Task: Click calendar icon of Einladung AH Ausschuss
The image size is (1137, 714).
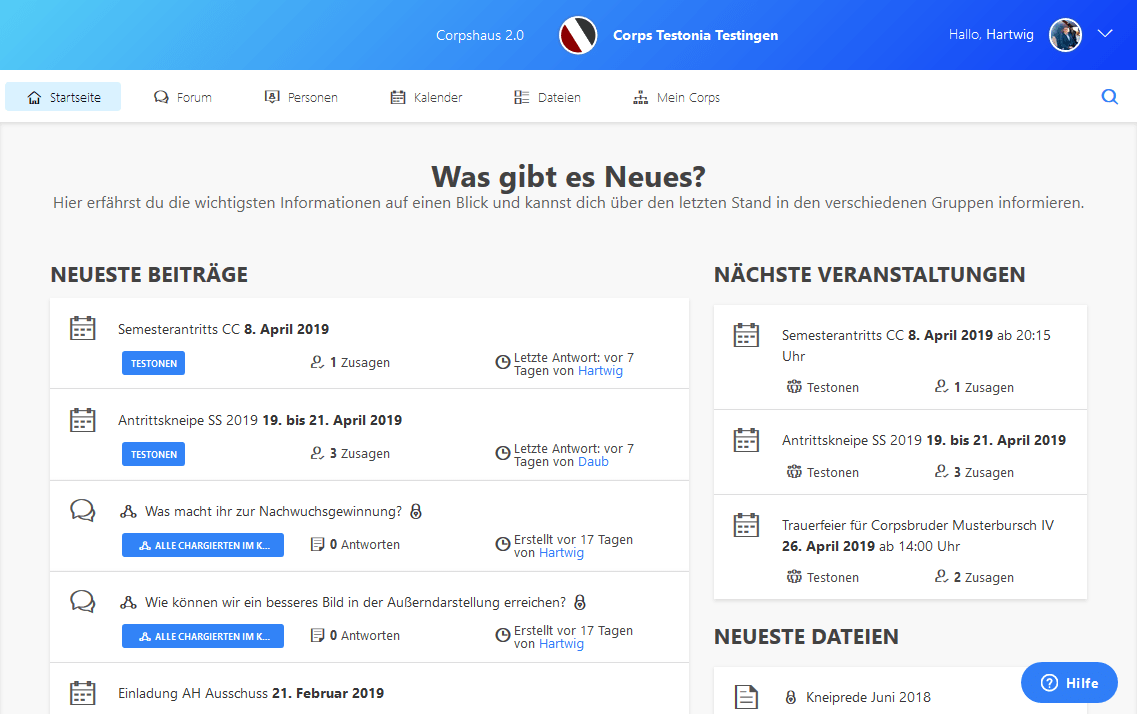Action: click(x=83, y=693)
